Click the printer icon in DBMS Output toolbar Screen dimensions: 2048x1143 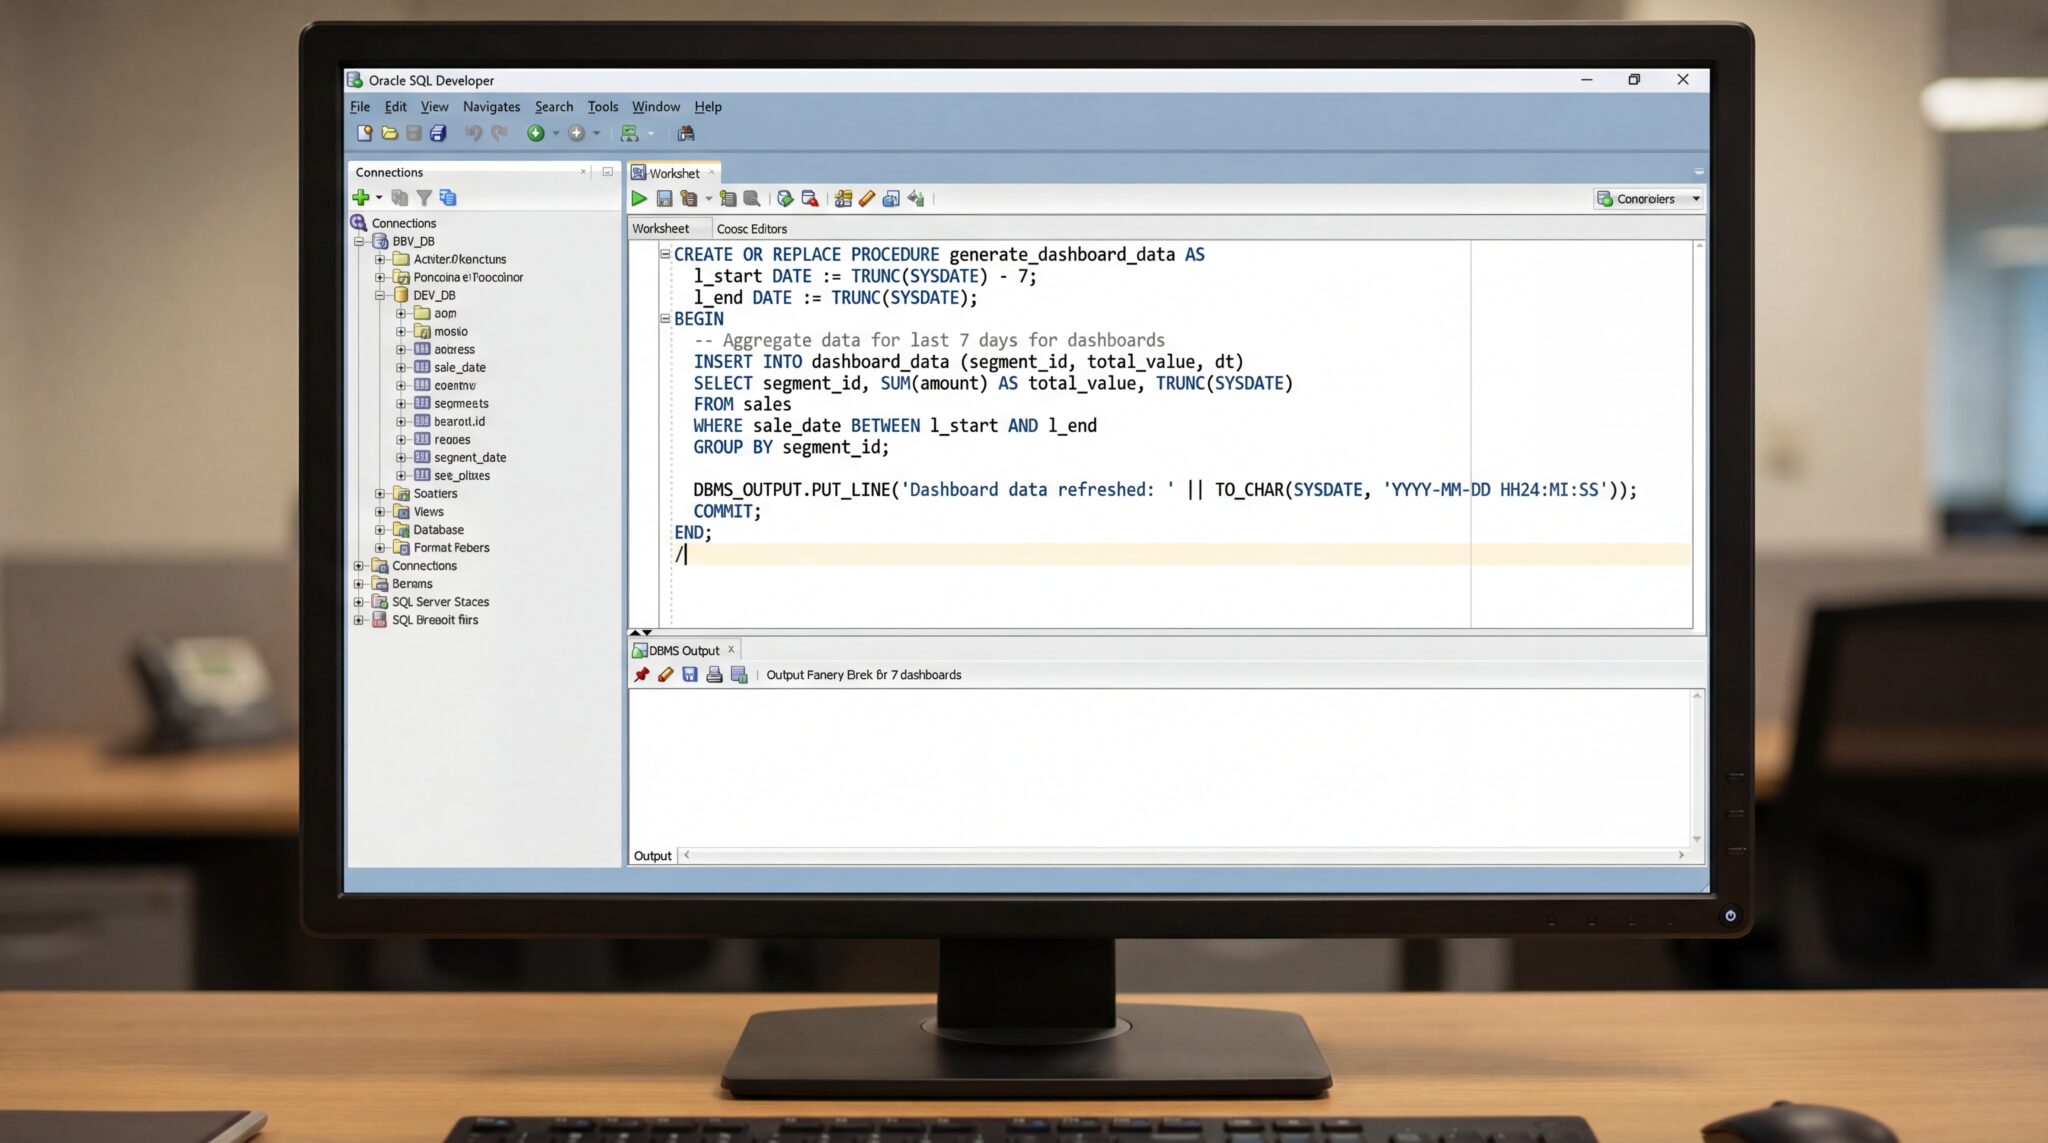[714, 675]
